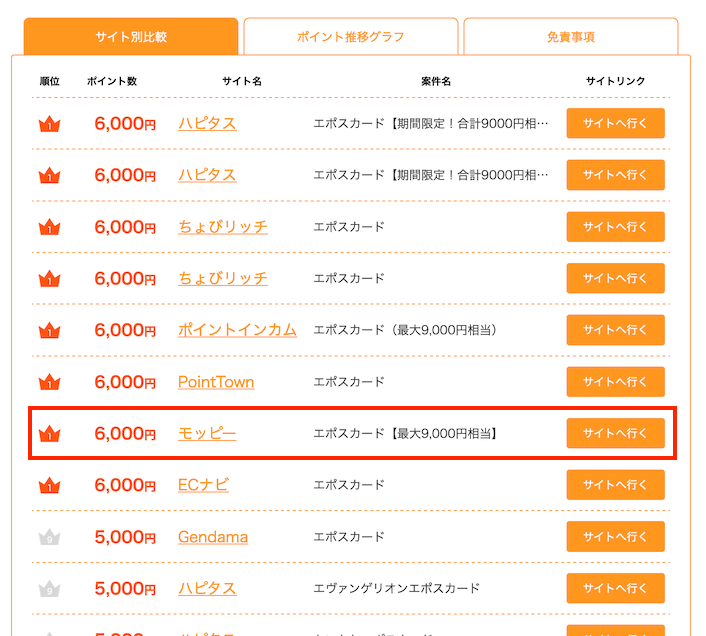The width and height of the screenshot is (706, 636).
Task: Open the 免責事項 tab
Action: pos(571,37)
